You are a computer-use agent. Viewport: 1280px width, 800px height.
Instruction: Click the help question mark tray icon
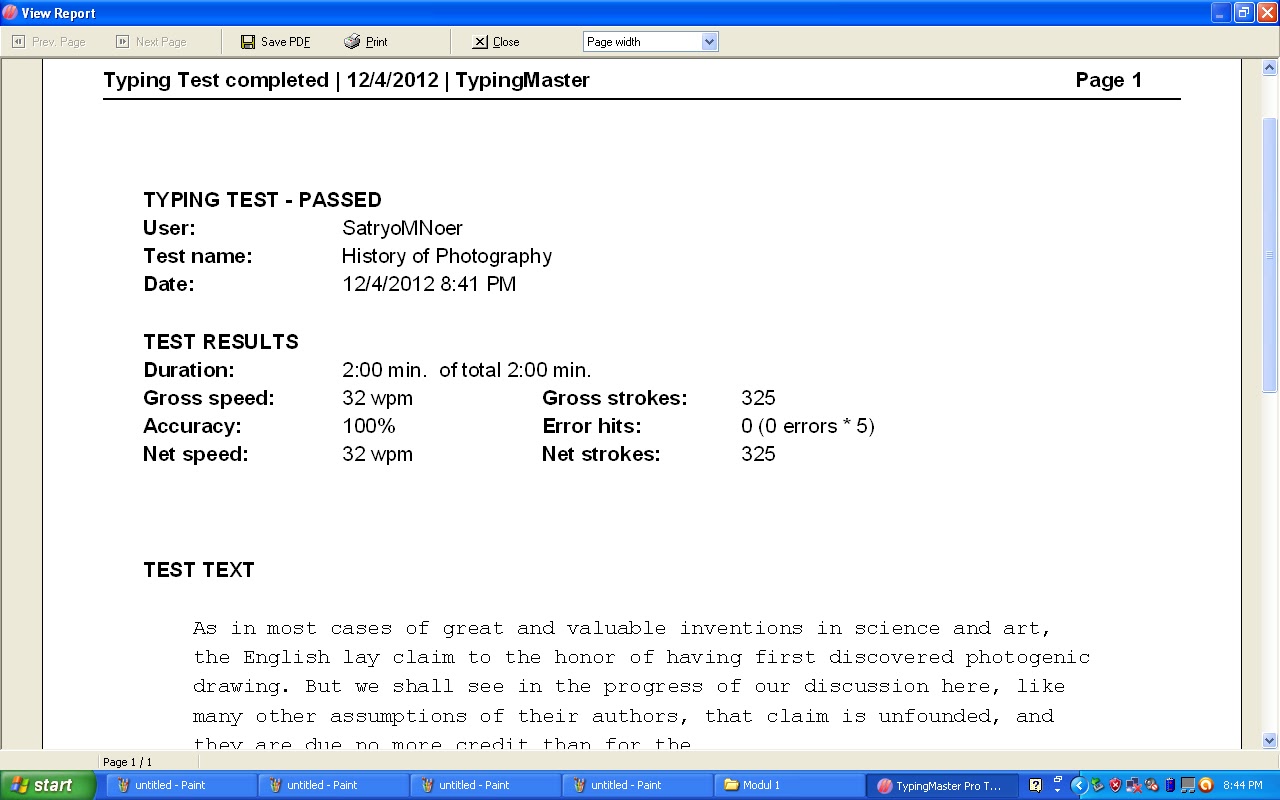pyautogui.click(x=1035, y=785)
